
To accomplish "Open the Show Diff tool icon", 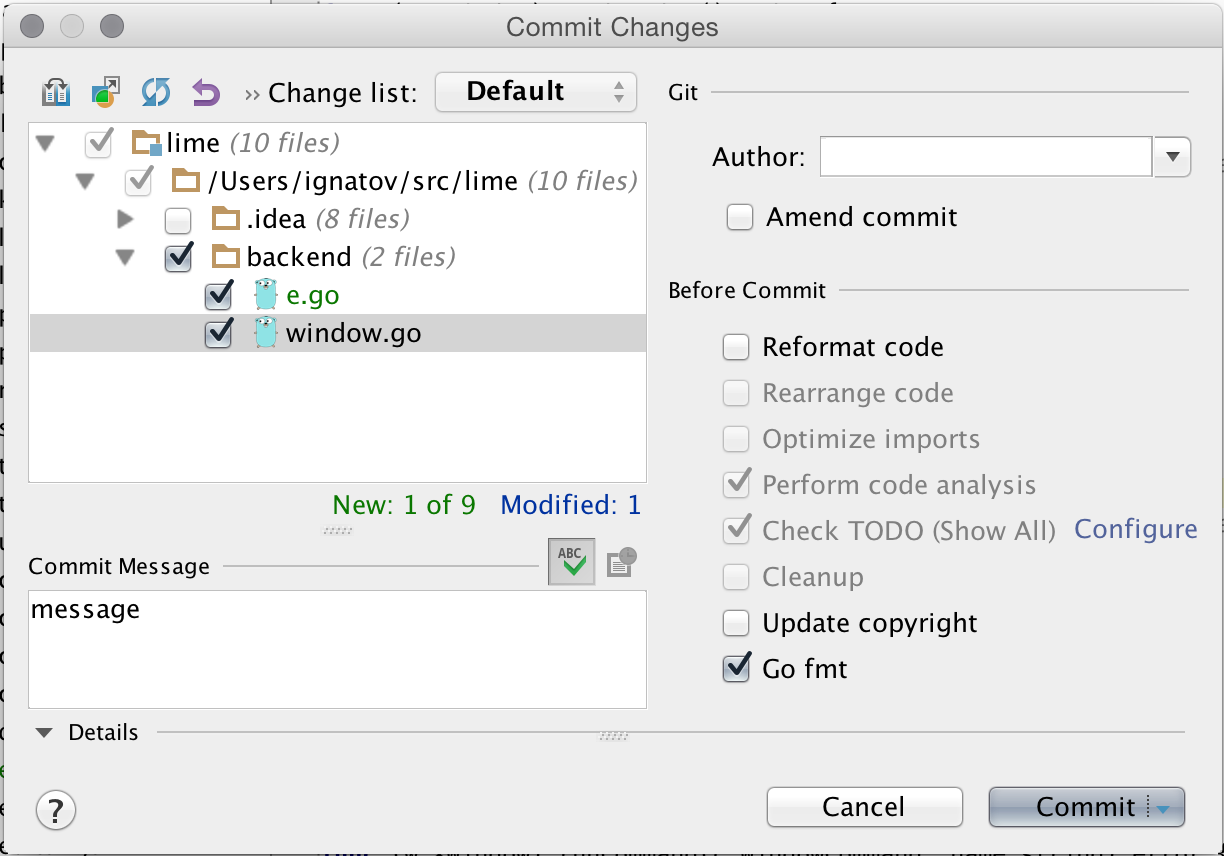I will point(56,91).
